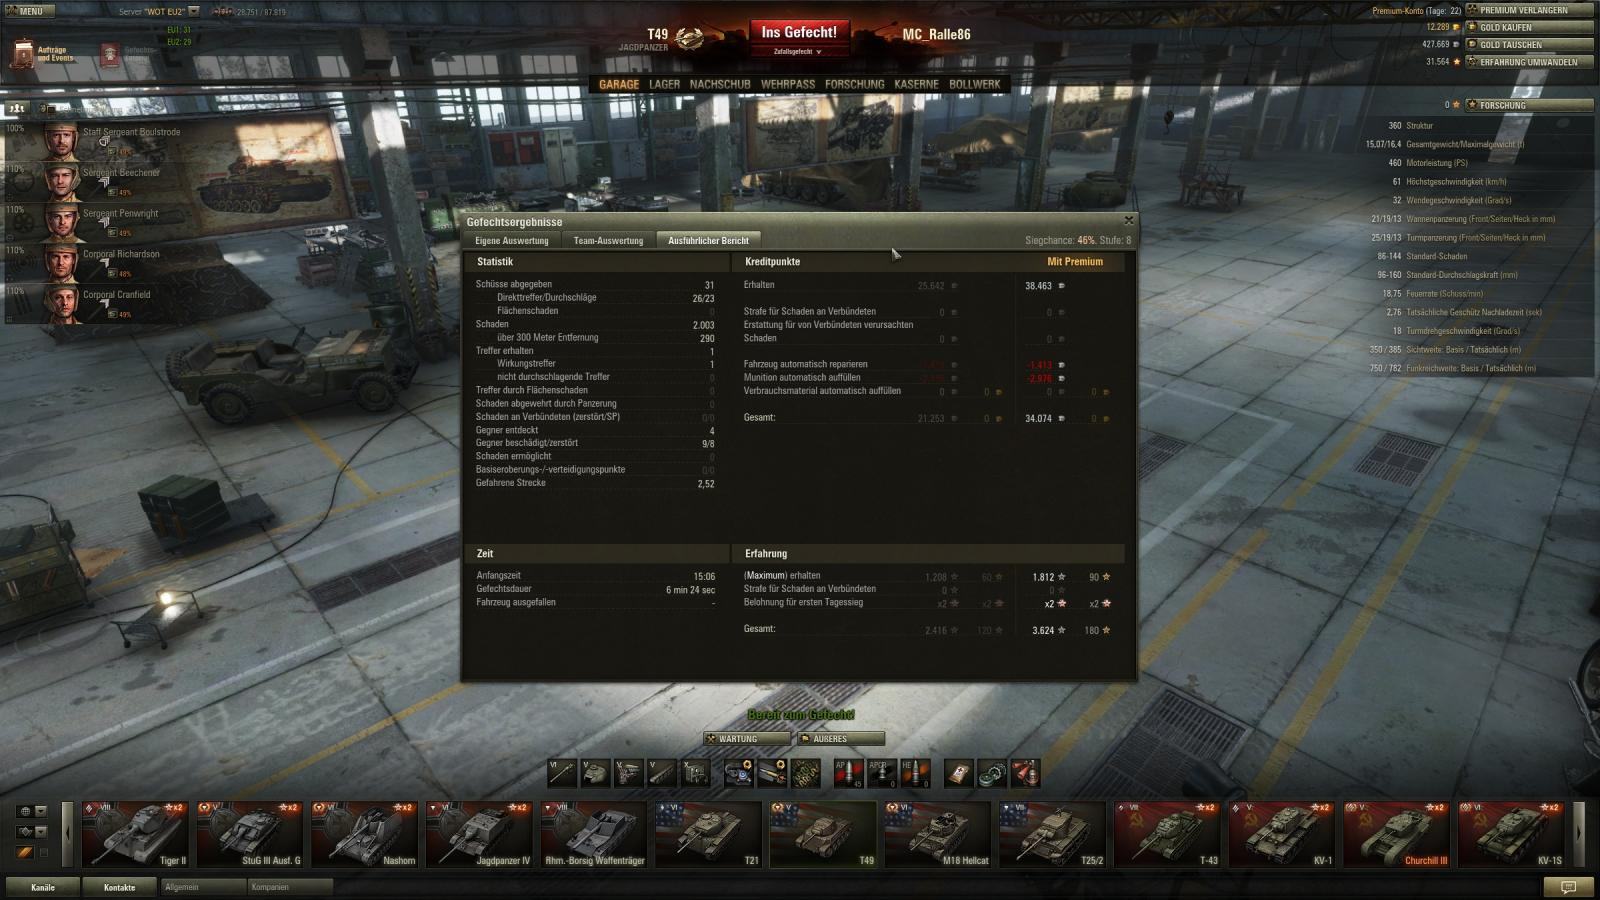Open the gun module slot
Image resolution: width=1600 pixels, height=900 pixels.
563,773
